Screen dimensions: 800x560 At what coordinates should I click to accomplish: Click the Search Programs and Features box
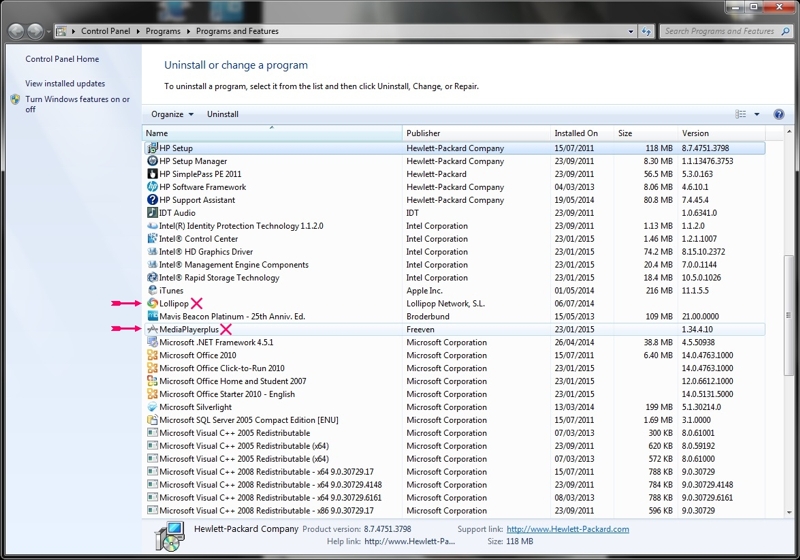pyautogui.click(x=720, y=31)
